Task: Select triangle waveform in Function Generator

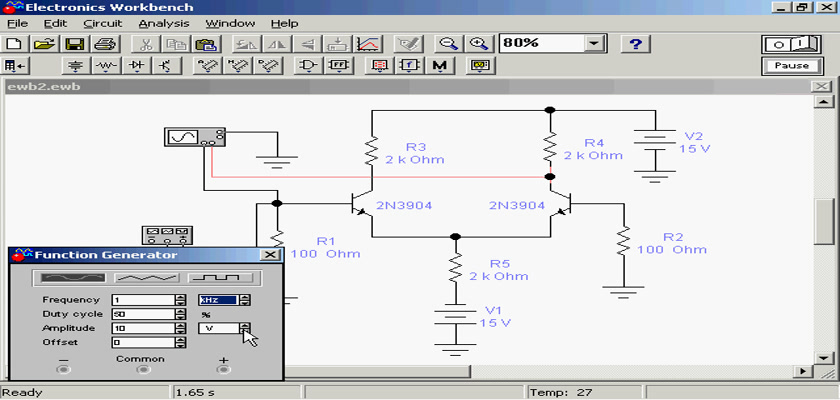Action: coord(147,278)
